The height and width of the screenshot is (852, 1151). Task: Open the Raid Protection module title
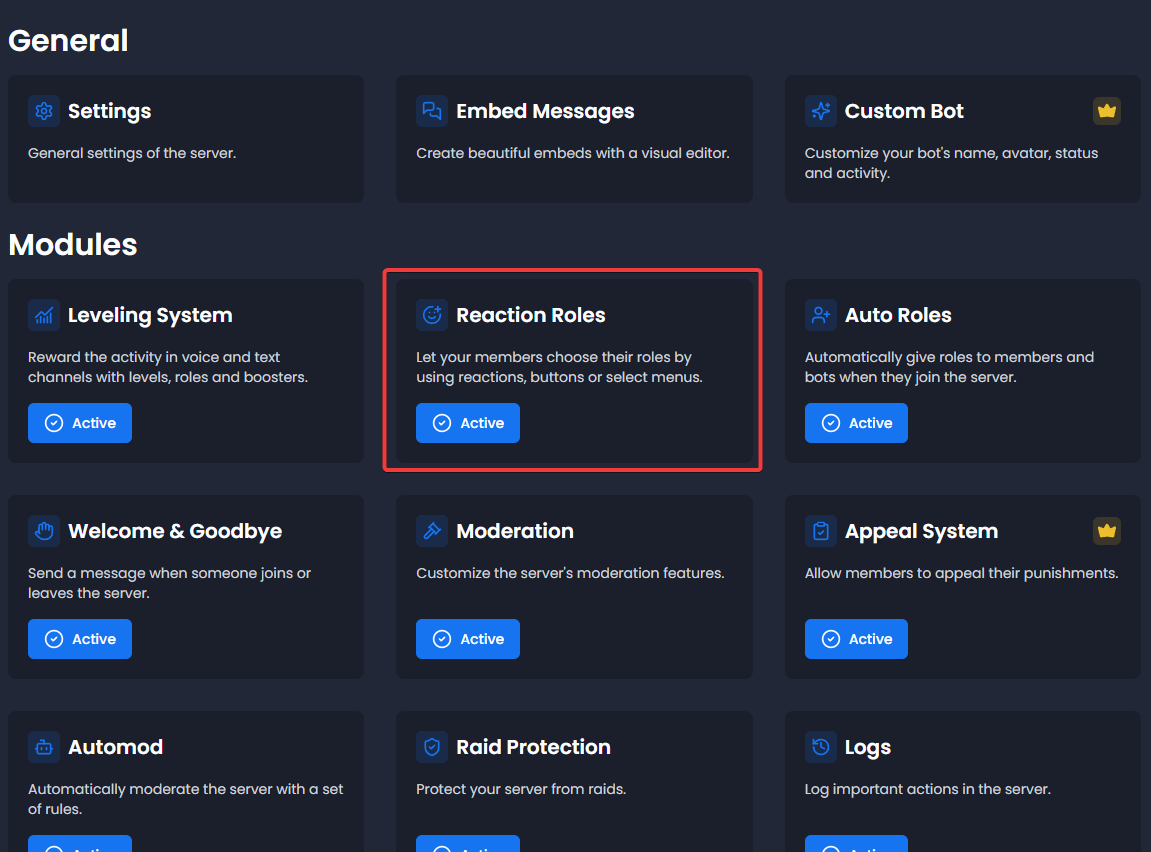point(534,747)
